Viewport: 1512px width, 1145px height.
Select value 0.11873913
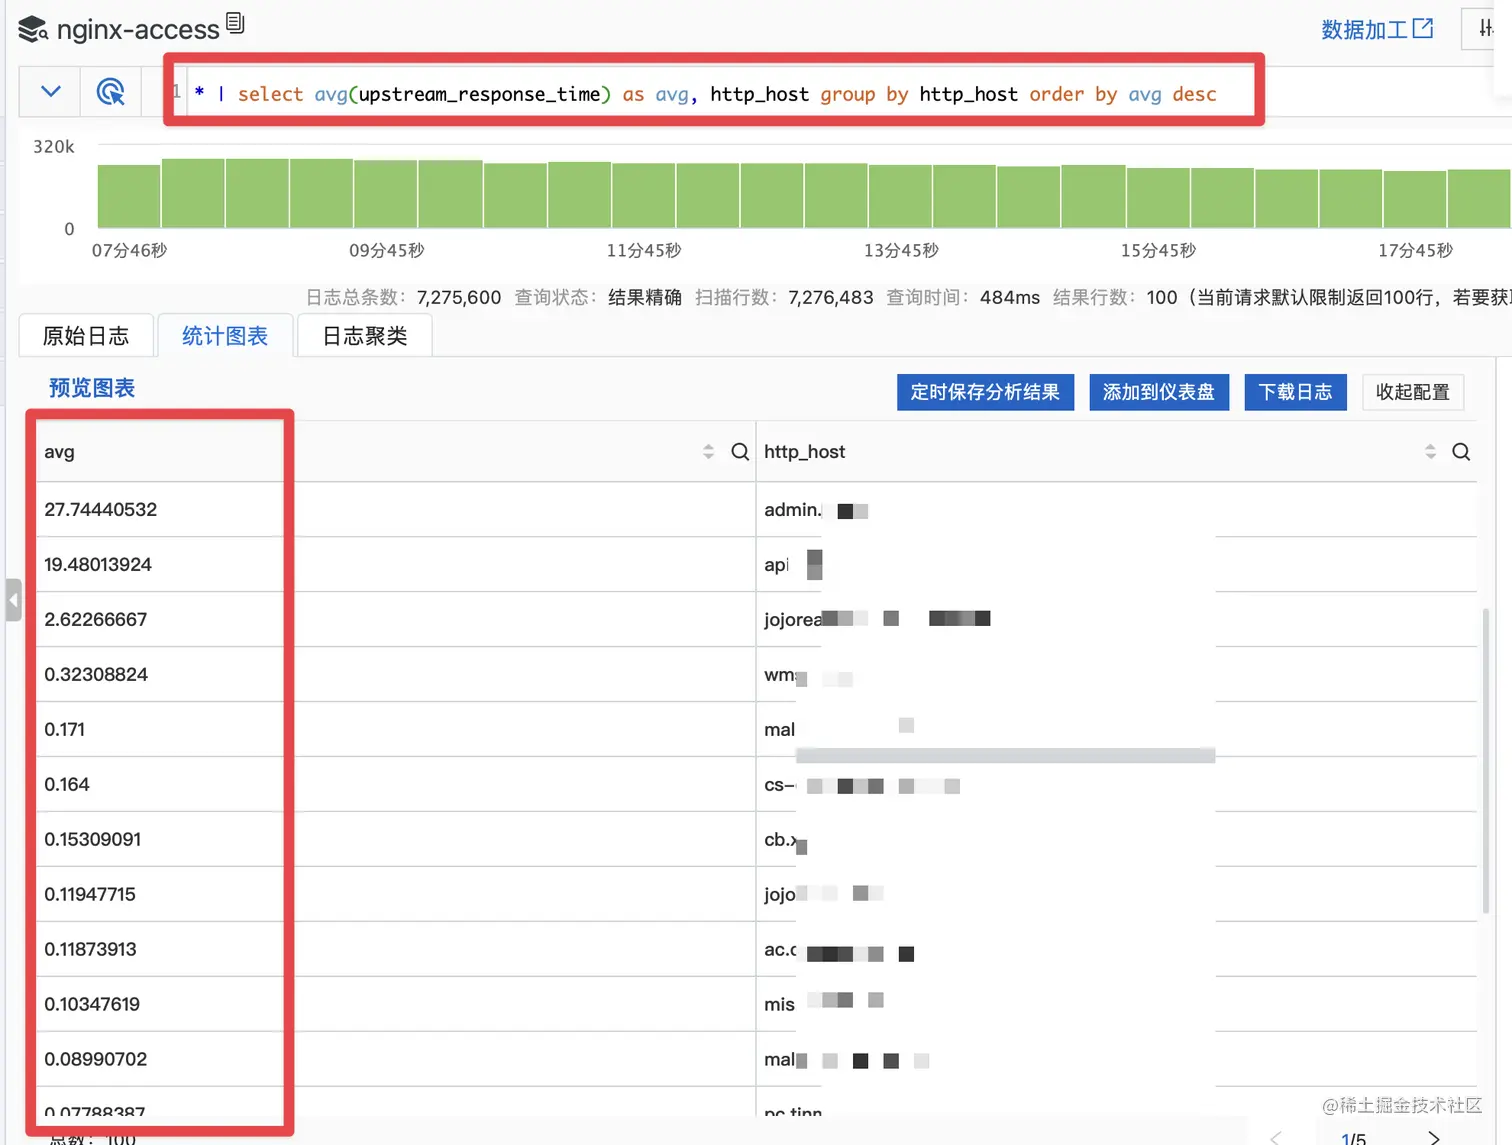click(x=90, y=950)
